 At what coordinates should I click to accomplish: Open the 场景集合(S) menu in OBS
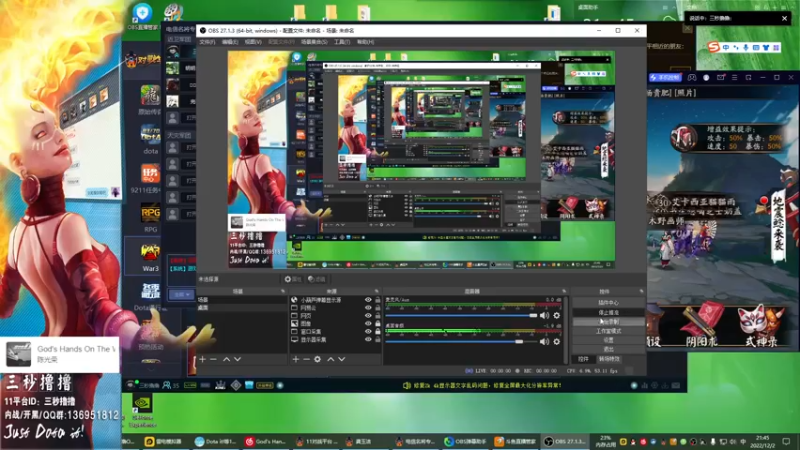click(314, 42)
